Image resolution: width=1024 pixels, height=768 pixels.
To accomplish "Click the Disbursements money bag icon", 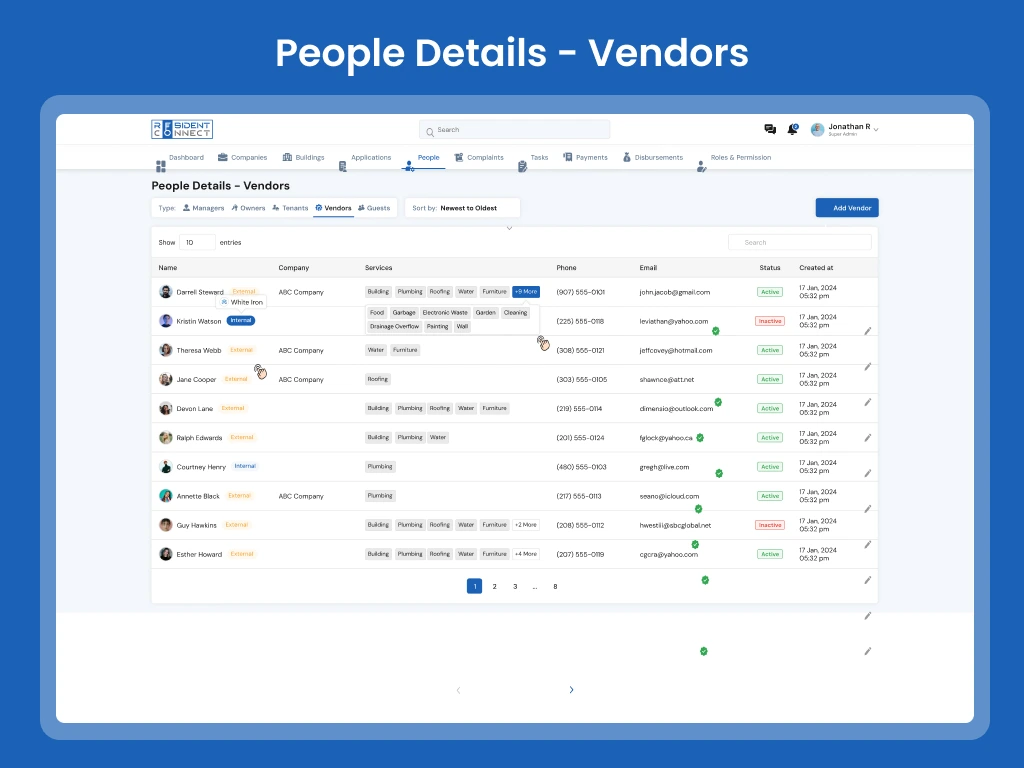I will (627, 157).
